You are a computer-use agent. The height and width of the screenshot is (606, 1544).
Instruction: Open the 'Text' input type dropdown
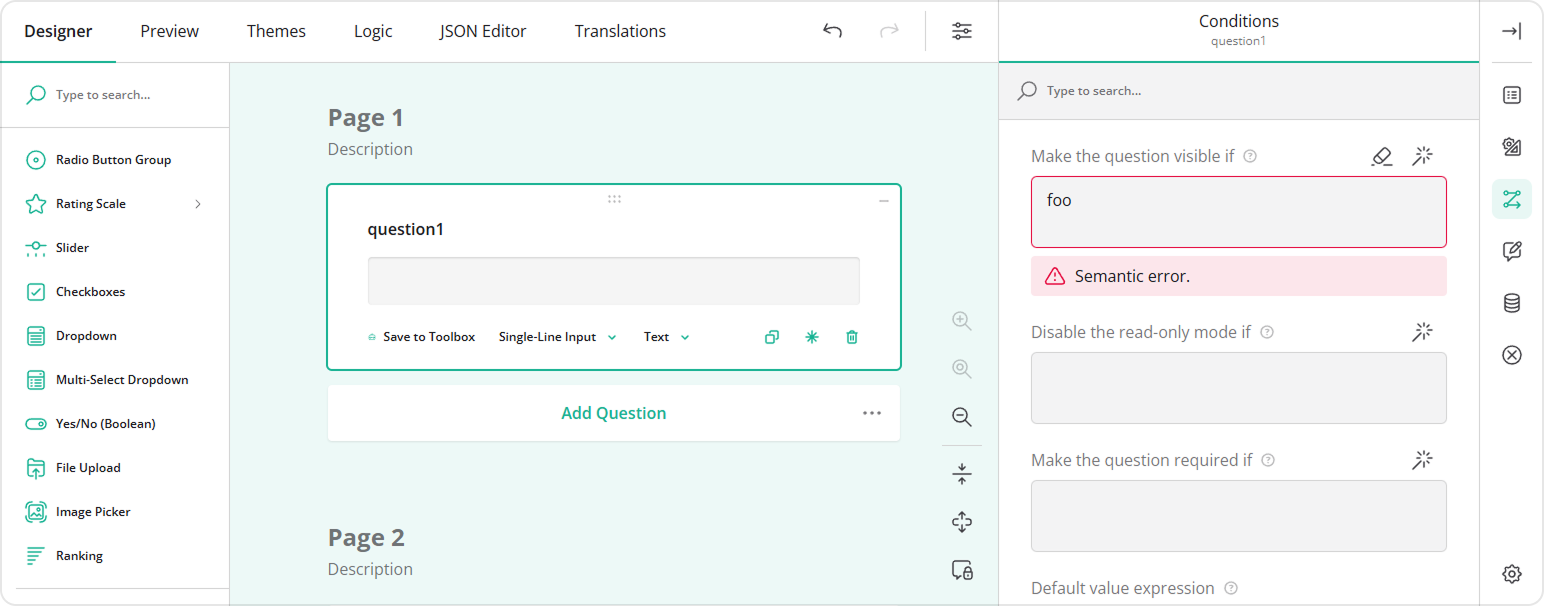[665, 337]
